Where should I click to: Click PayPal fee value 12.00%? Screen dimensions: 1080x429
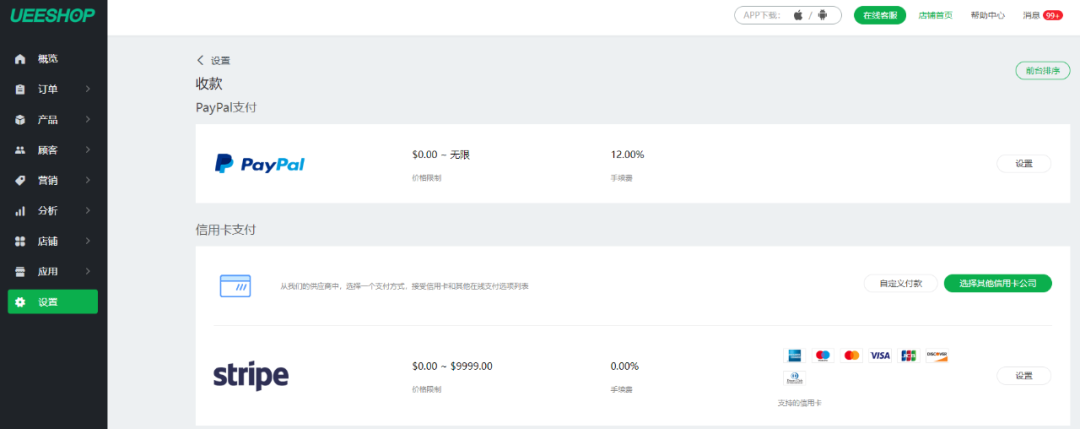[627, 154]
